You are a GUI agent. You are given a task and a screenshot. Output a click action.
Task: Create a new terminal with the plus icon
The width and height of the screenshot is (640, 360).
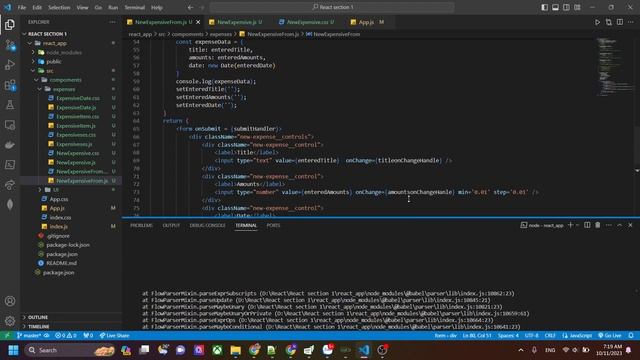click(x=570, y=225)
